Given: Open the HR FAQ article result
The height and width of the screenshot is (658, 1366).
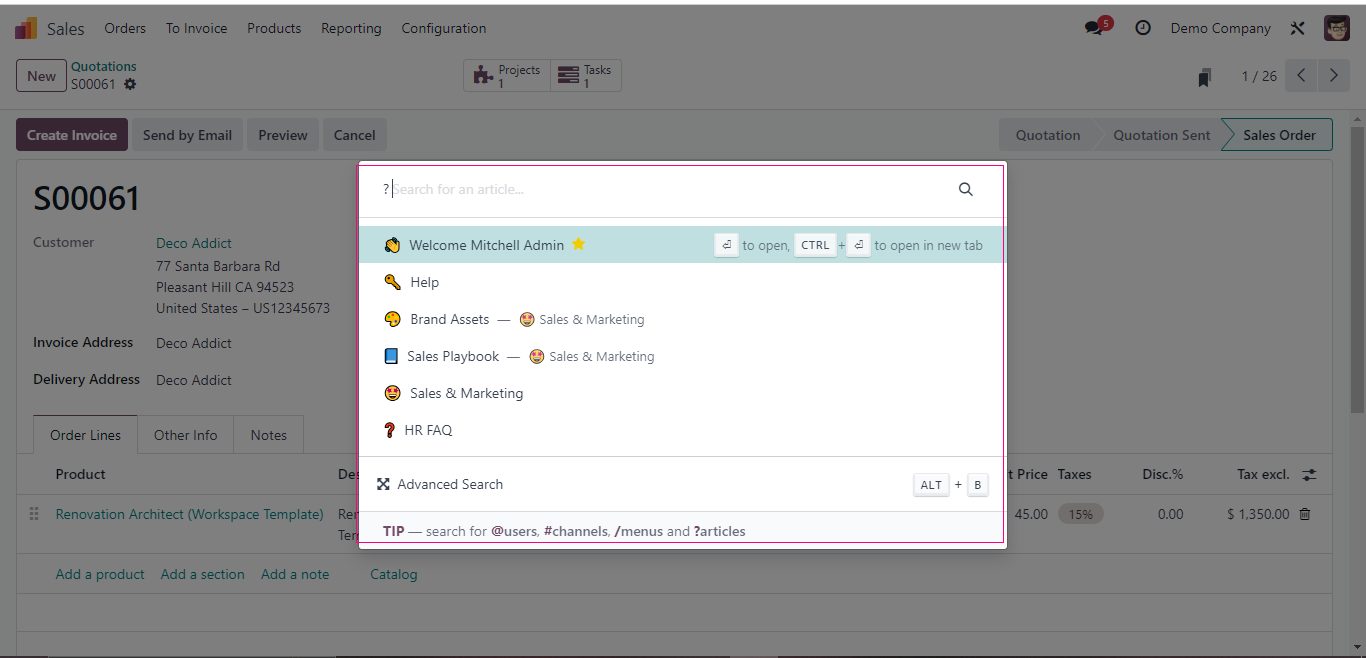Looking at the screenshot, I should (682, 430).
